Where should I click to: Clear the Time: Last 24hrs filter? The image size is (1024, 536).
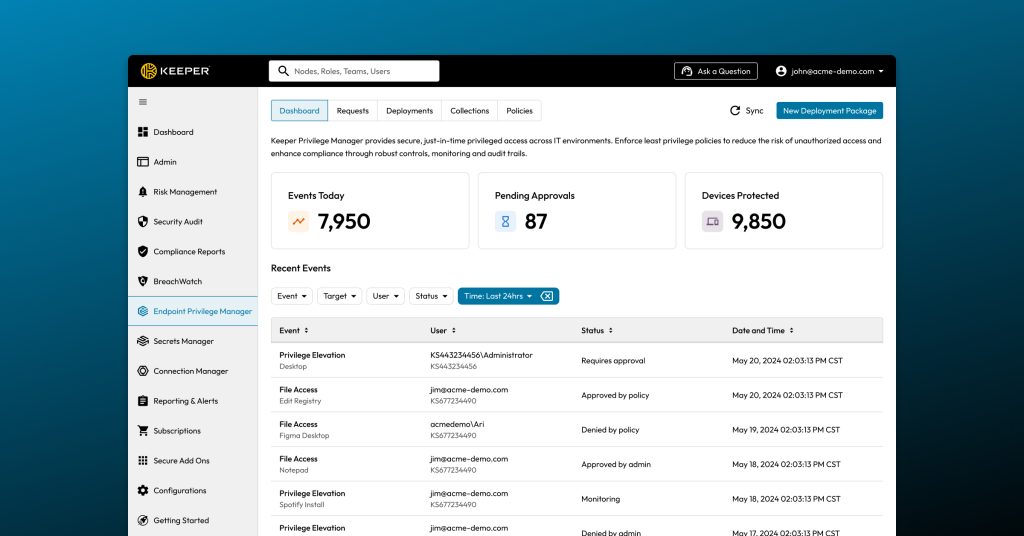pyautogui.click(x=547, y=296)
